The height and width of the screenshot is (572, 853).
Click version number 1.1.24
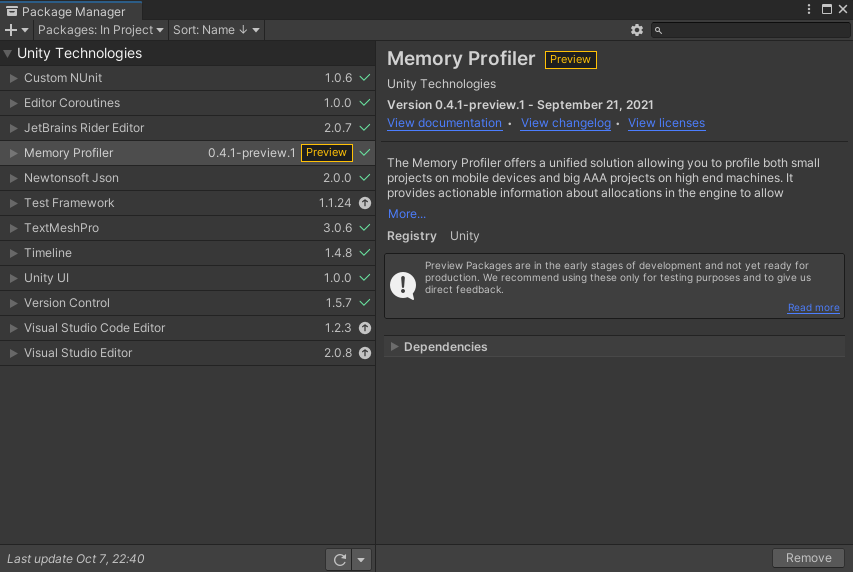pos(335,203)
